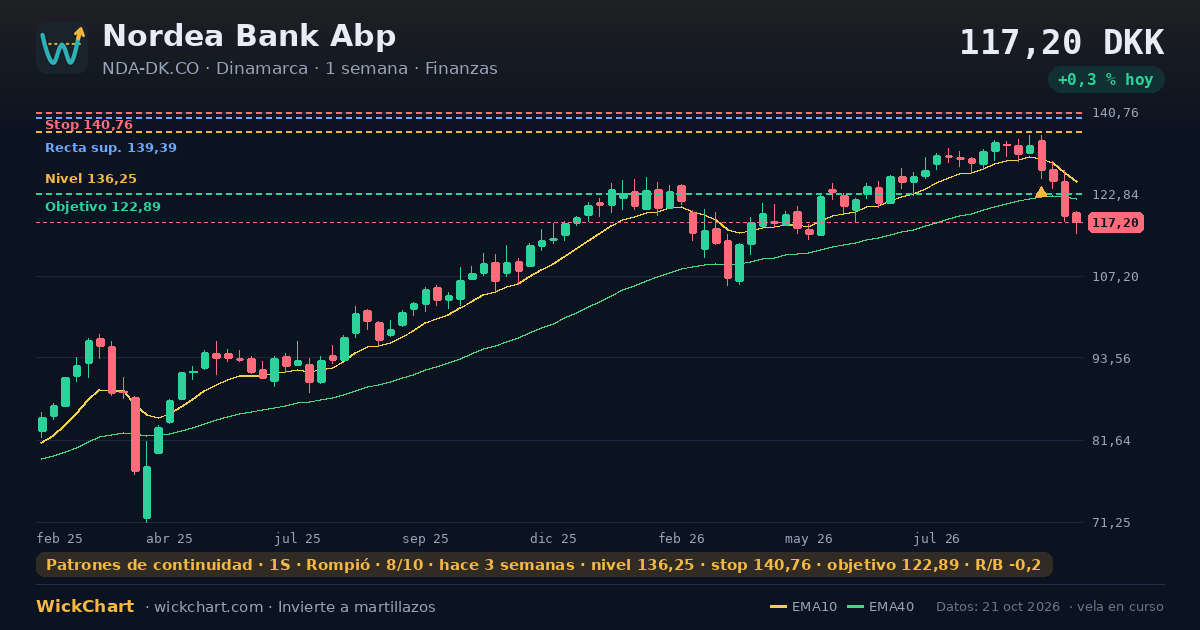The width and height of the screenshot is (1200, 630).
Task: Click the WickChart brand name in footer
Action: click(x=85, y=607)
